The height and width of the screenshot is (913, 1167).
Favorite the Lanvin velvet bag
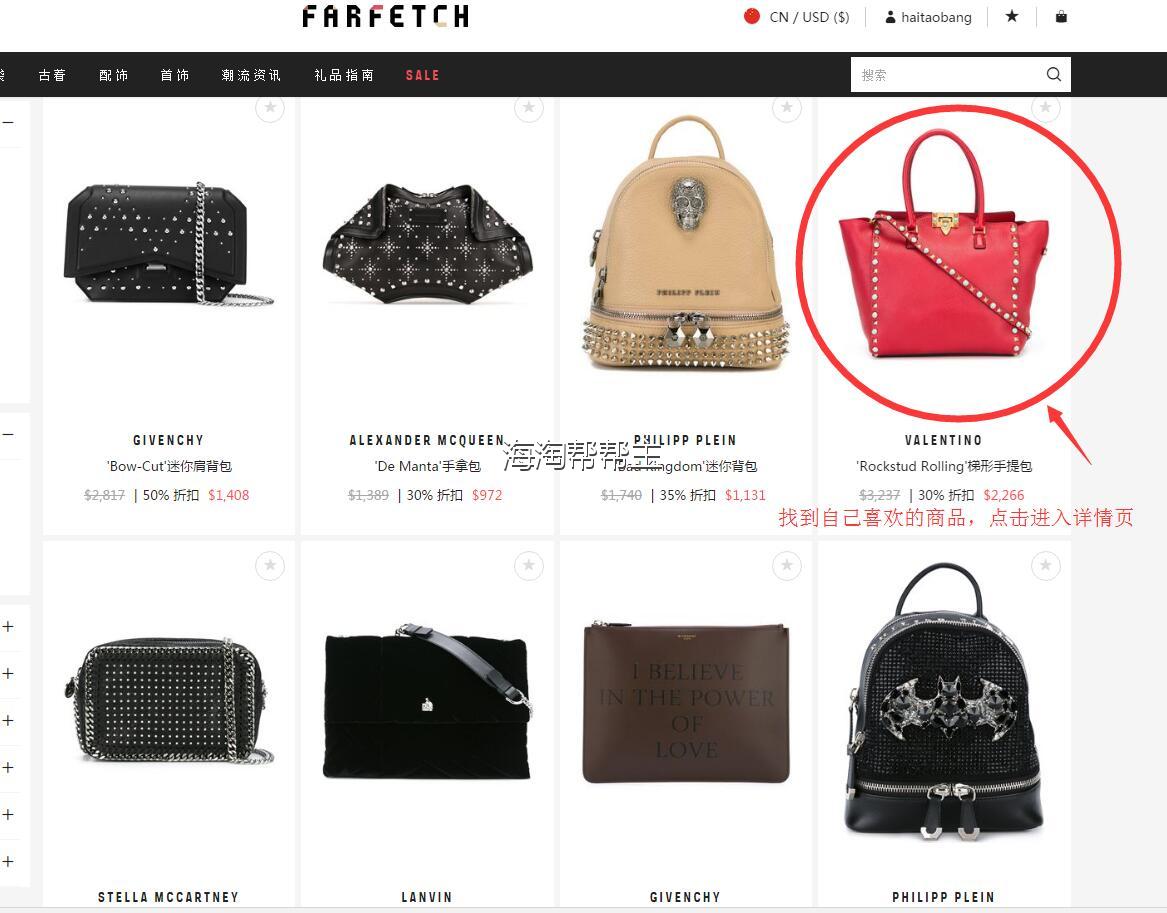click(528, 566)
